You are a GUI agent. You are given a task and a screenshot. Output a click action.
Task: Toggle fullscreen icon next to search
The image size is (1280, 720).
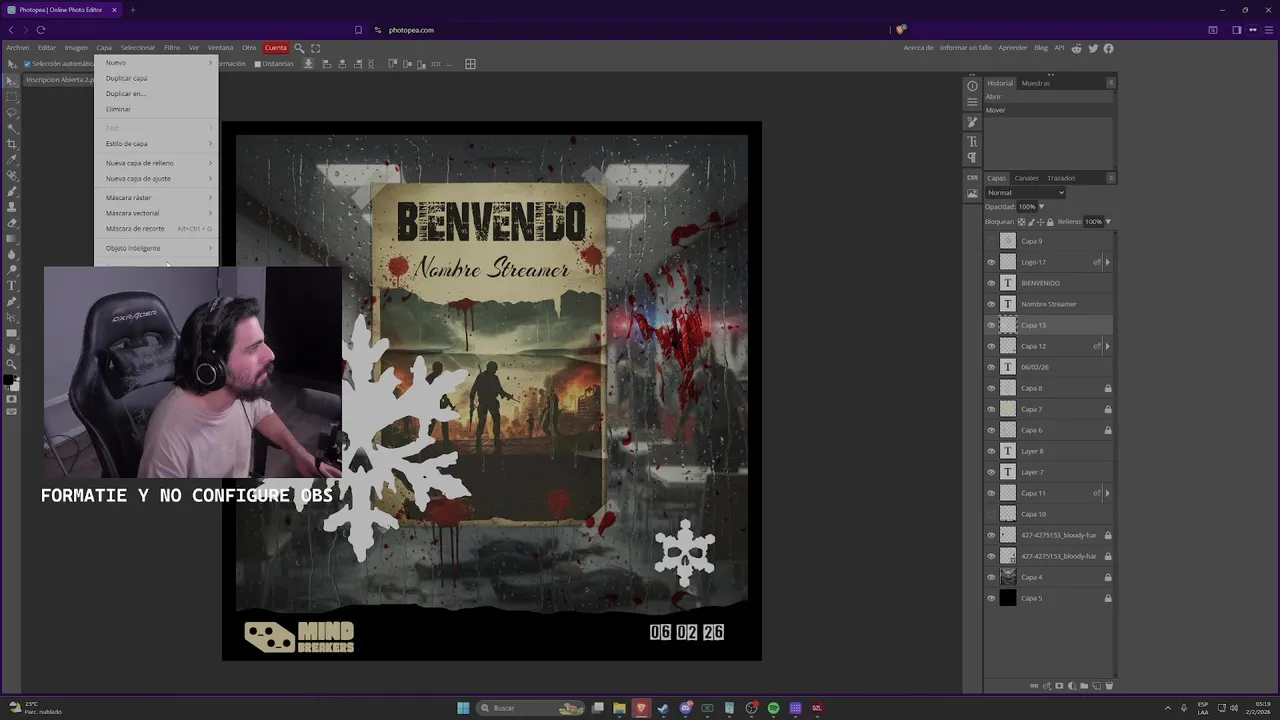316,48
